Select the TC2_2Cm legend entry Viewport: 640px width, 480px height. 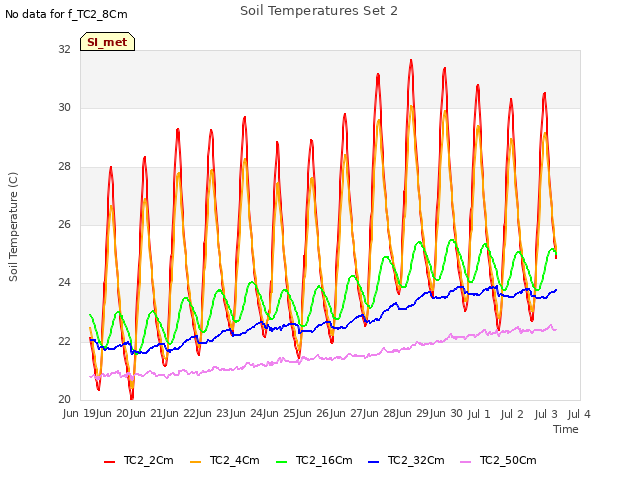tap(139, 460)
